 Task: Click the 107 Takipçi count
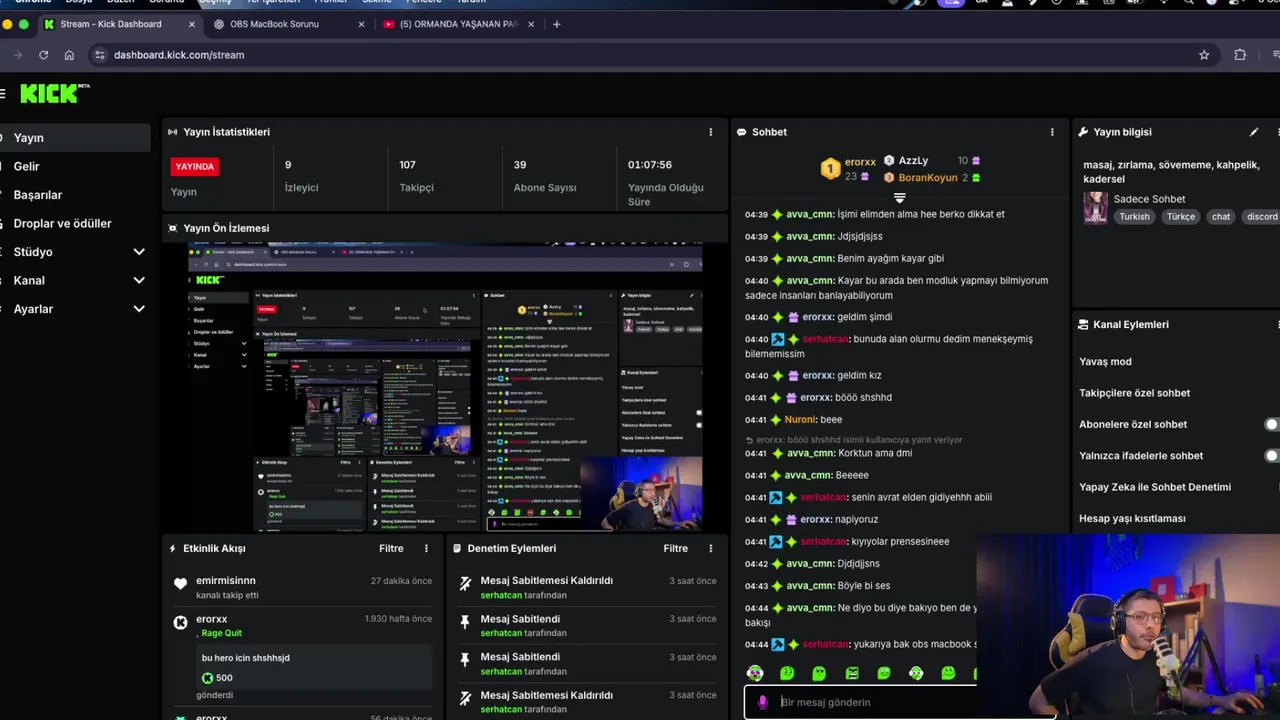(x=408, y=165)
